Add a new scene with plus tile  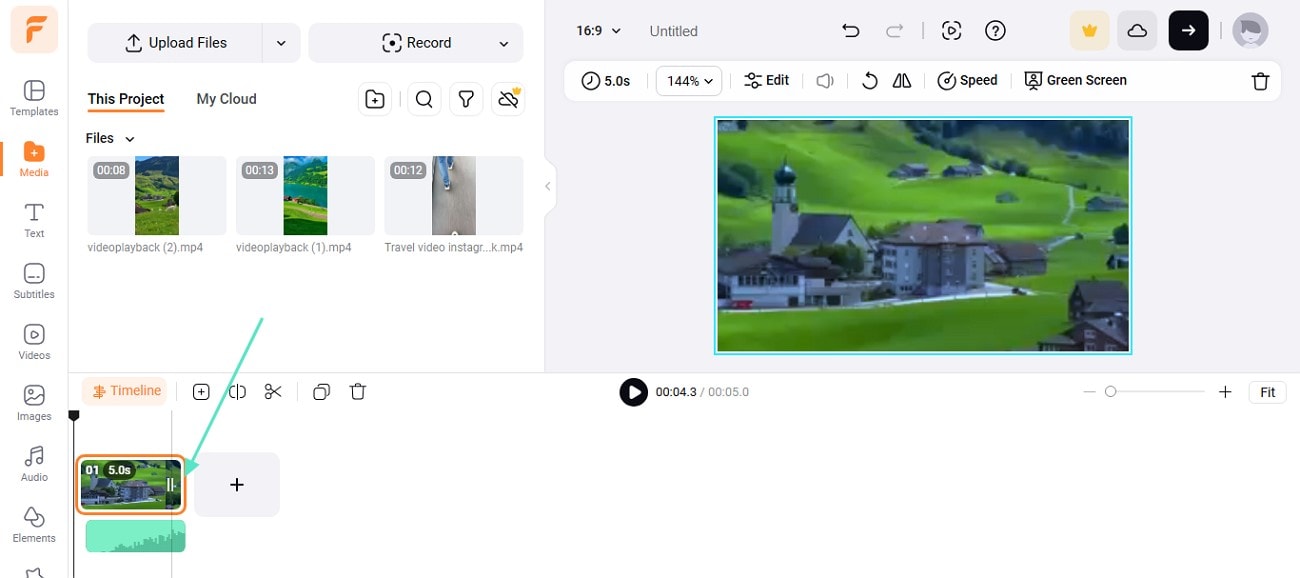click(x=237, y=485)
